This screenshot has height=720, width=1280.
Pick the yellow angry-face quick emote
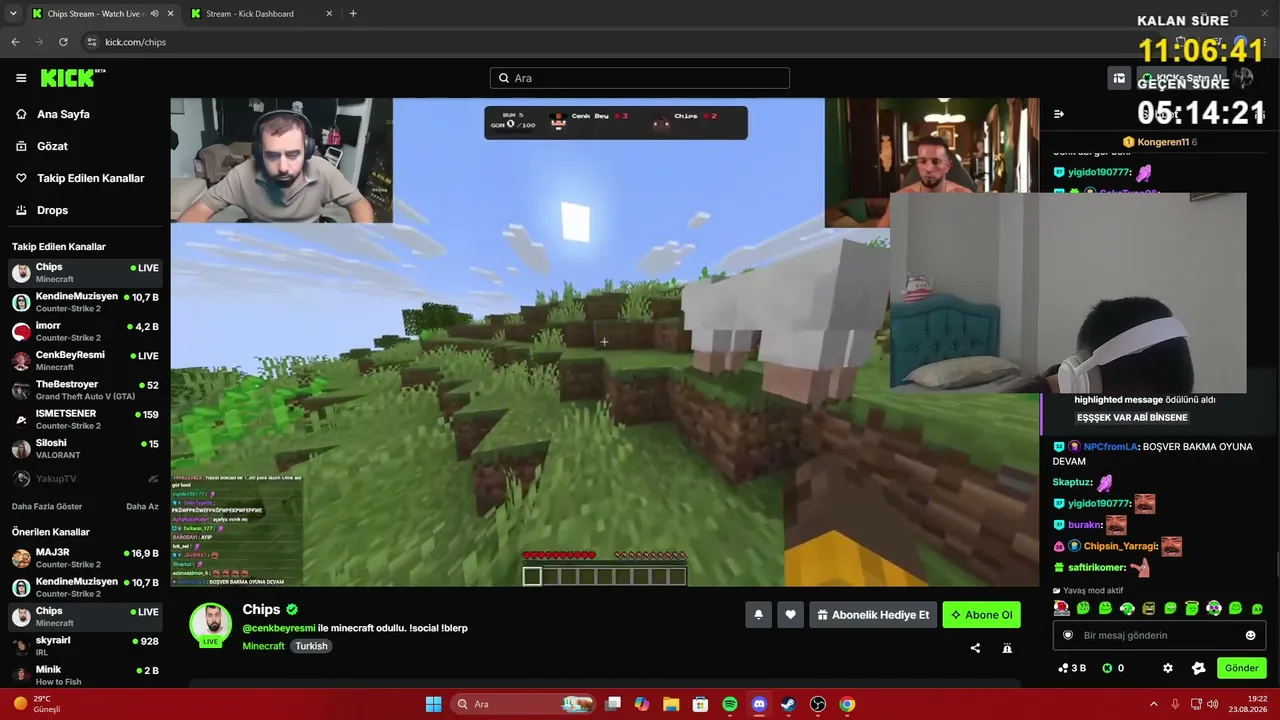pos(1149,608)
